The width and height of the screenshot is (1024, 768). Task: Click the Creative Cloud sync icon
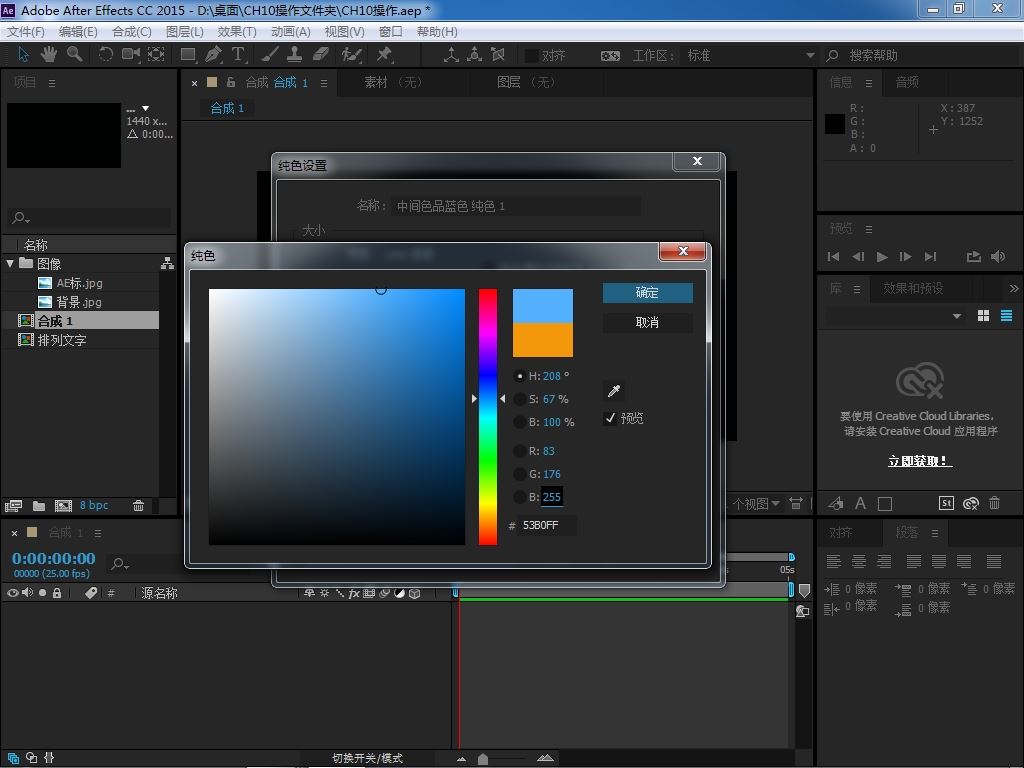tap(970, 503)
